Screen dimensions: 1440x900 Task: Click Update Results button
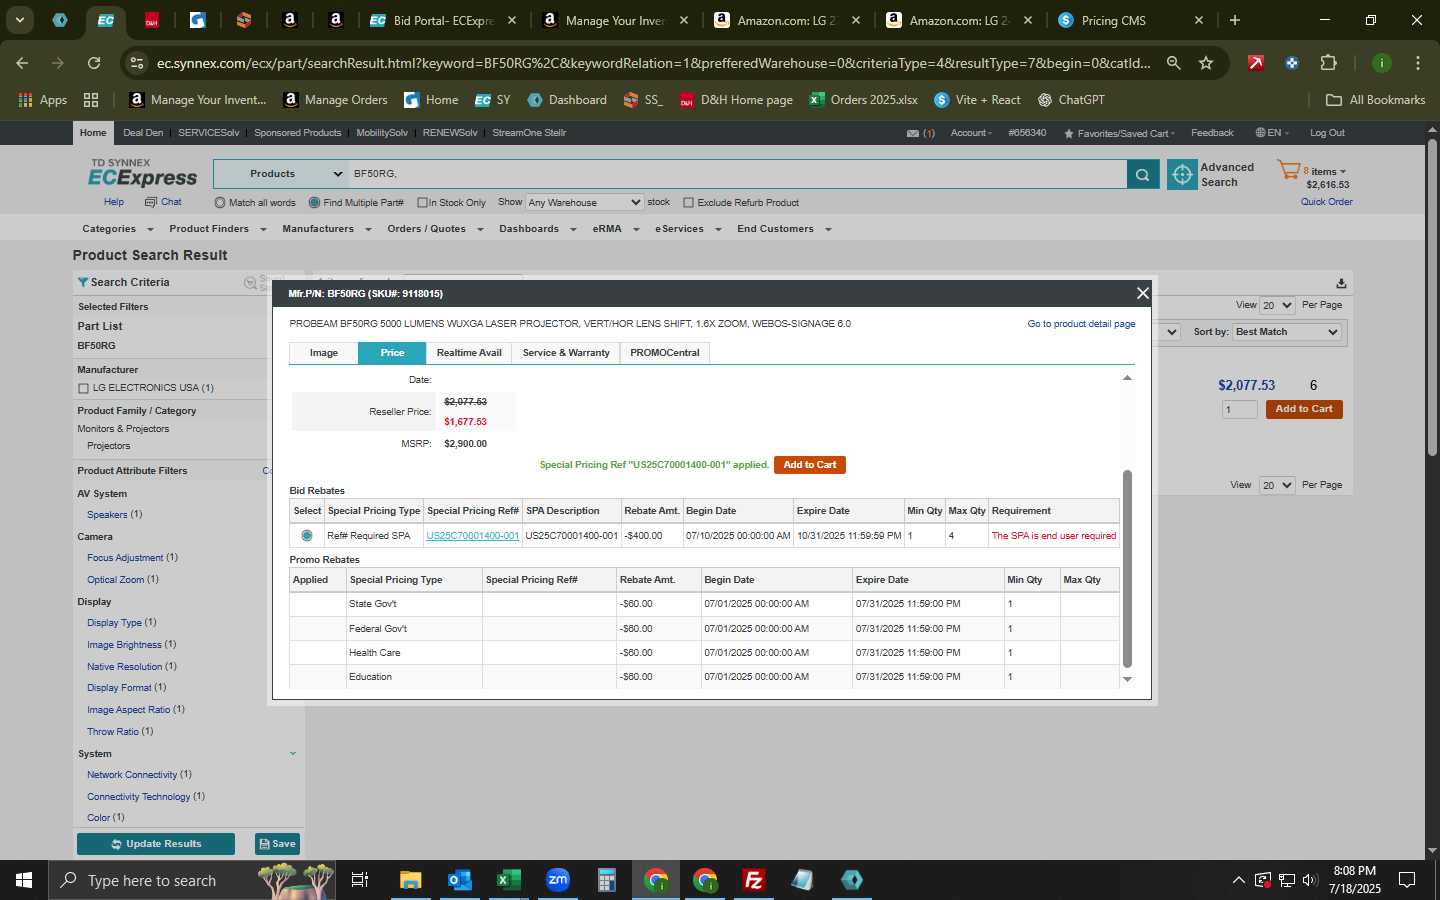(156, 844)
